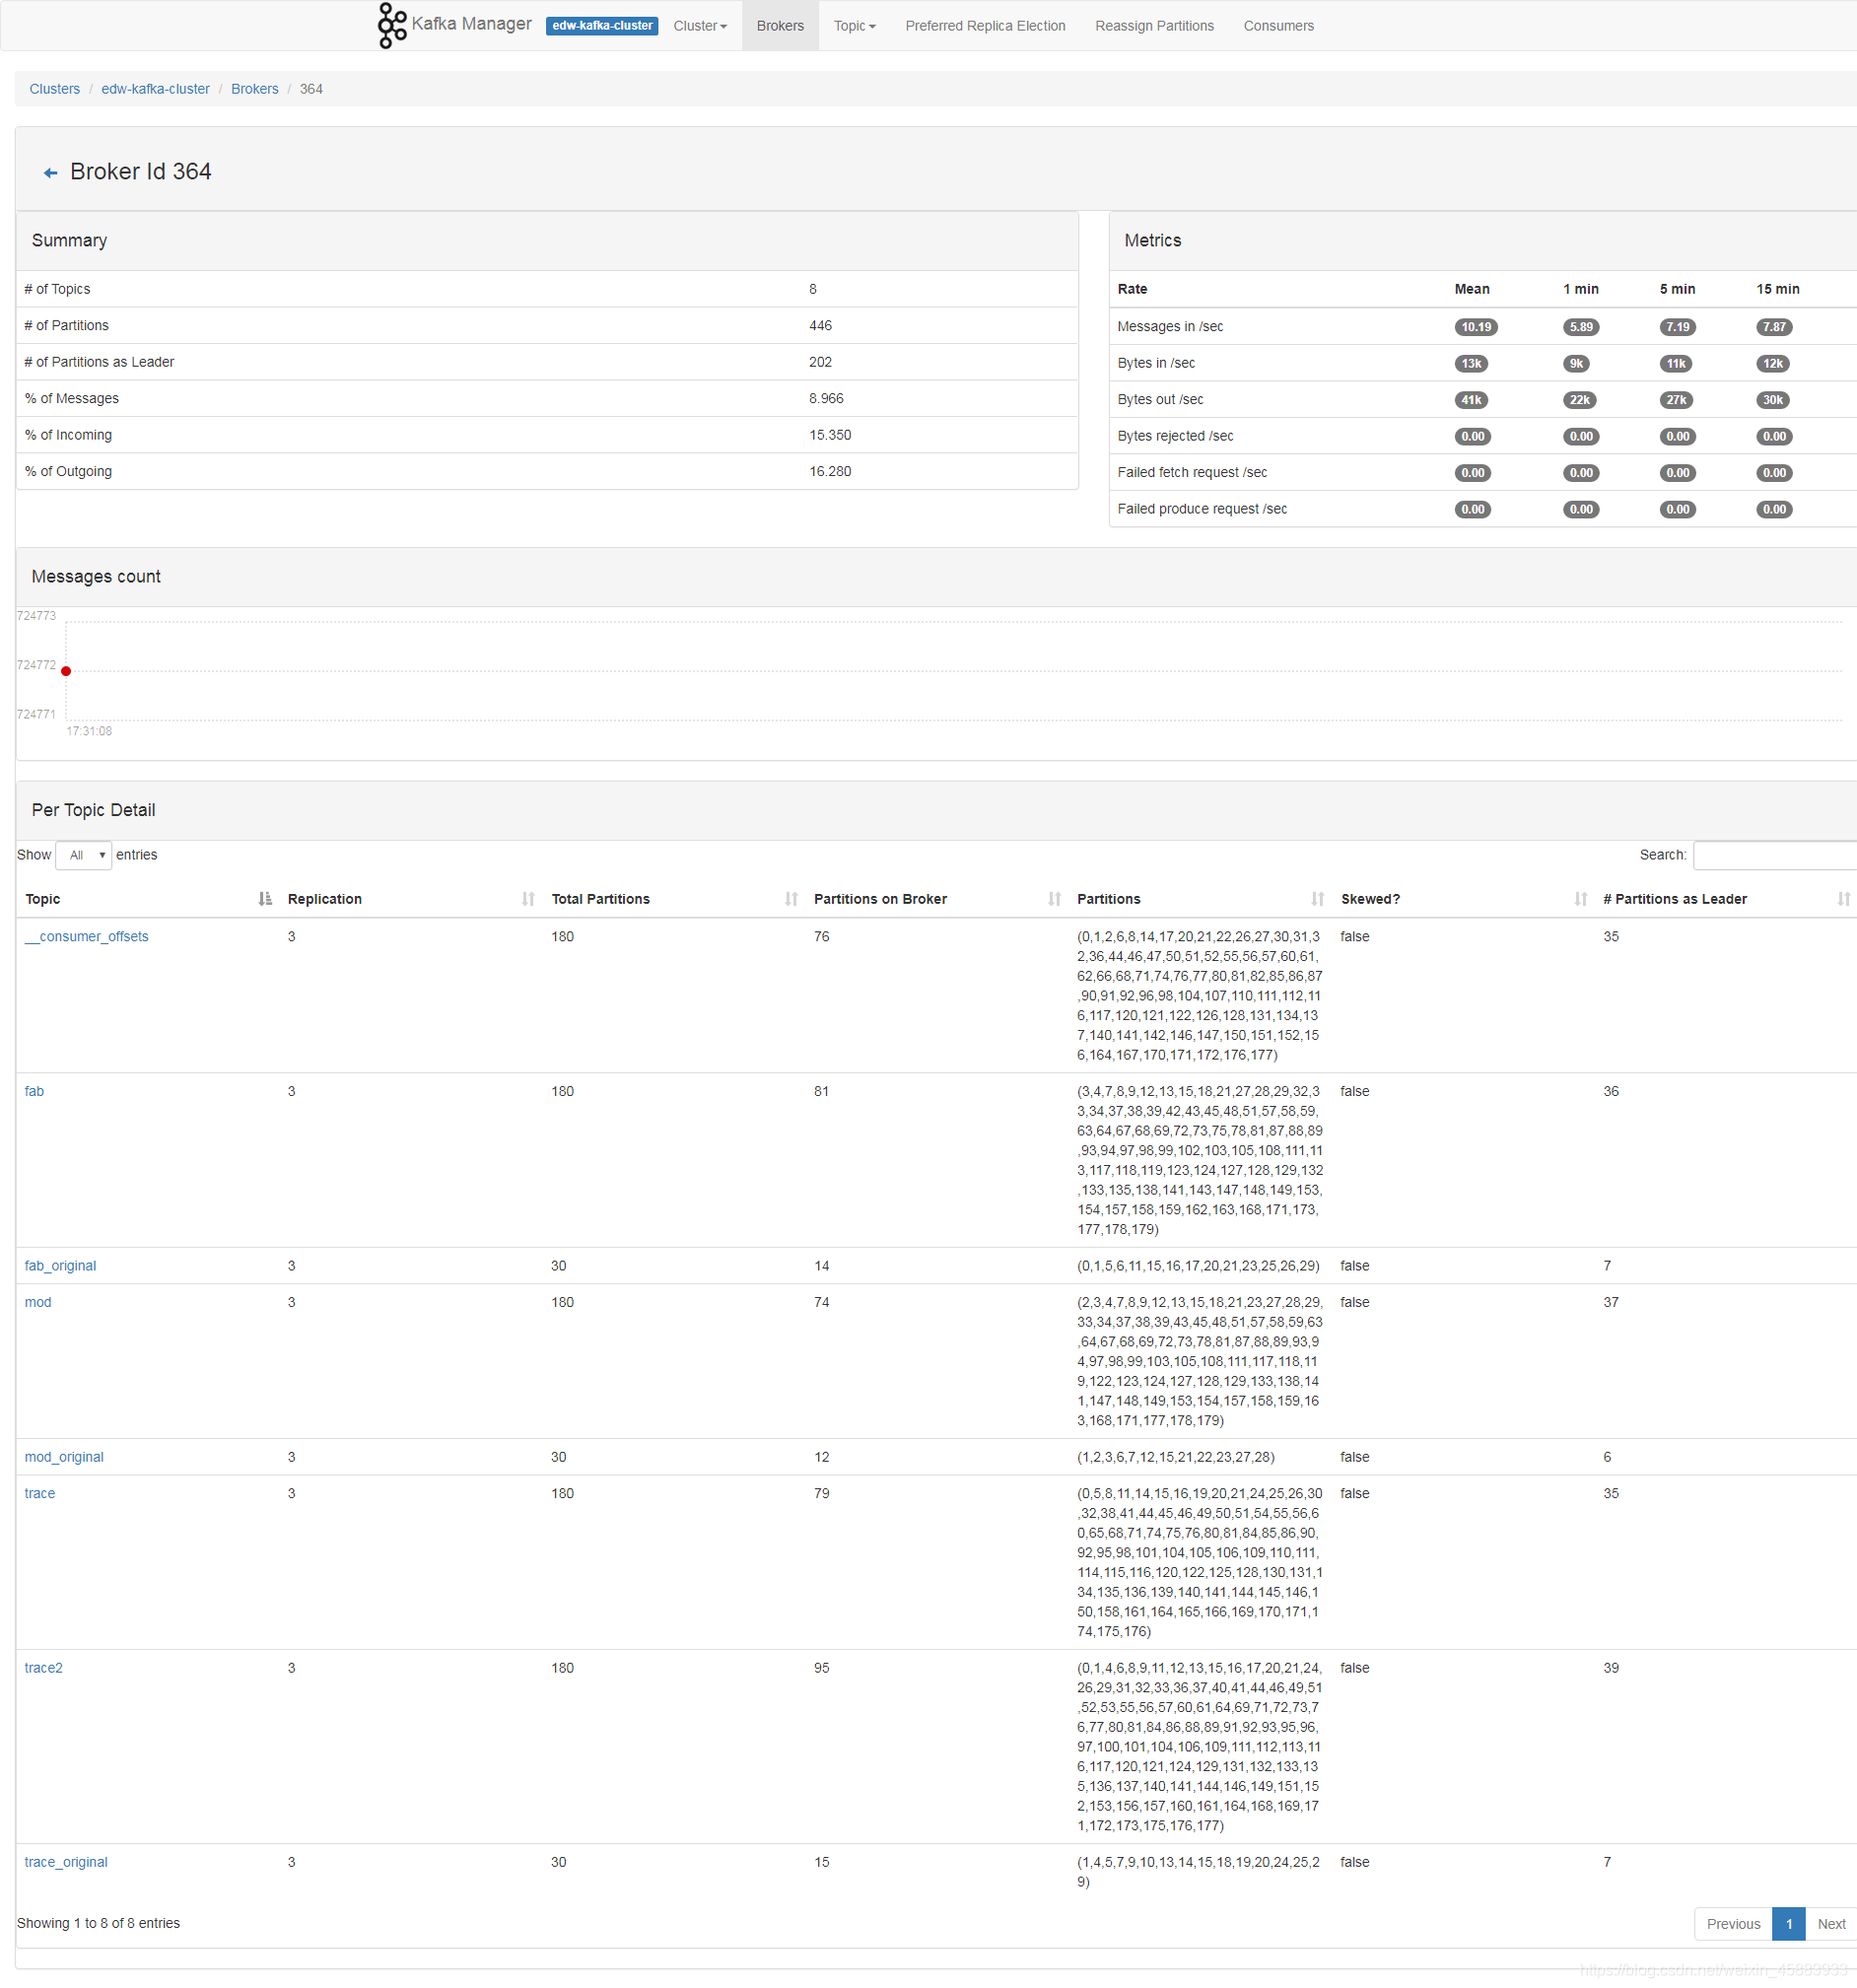Image resolution: width=1857 pixels, height=1988 pixels.
Task: Sort by Total Partitions sort icon
Action: (x=791, y=899)
